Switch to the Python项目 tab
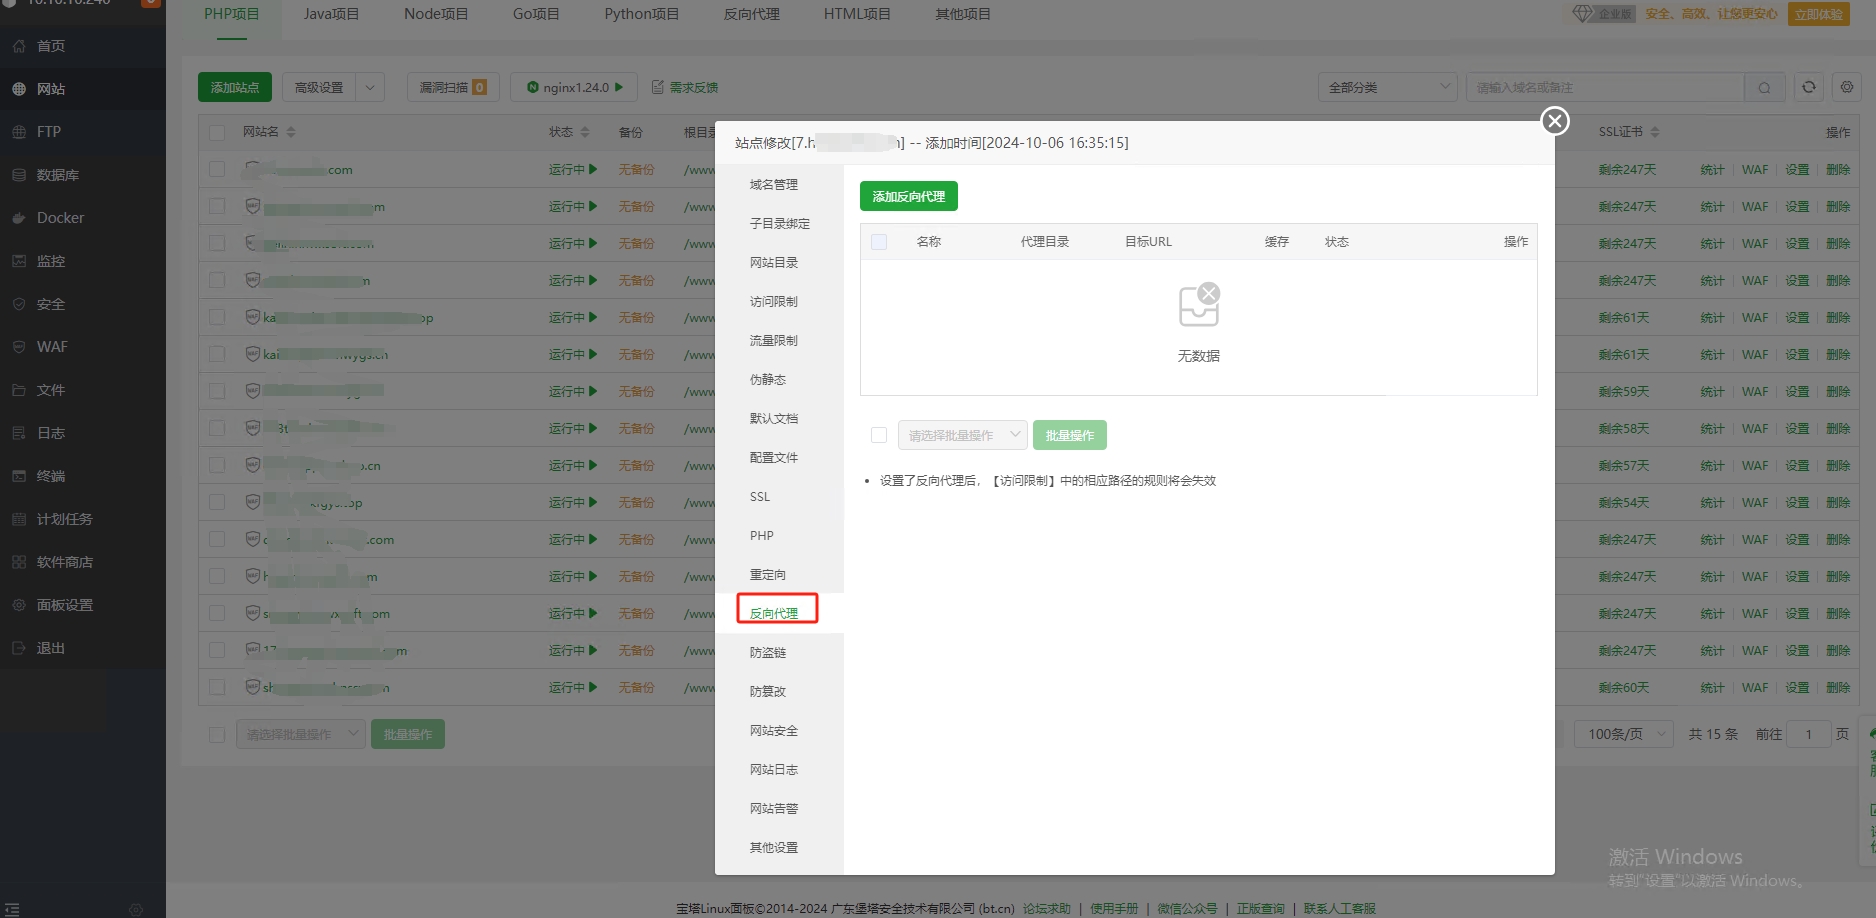Screen dimensions: 1876x918 (x=642, y=14)
